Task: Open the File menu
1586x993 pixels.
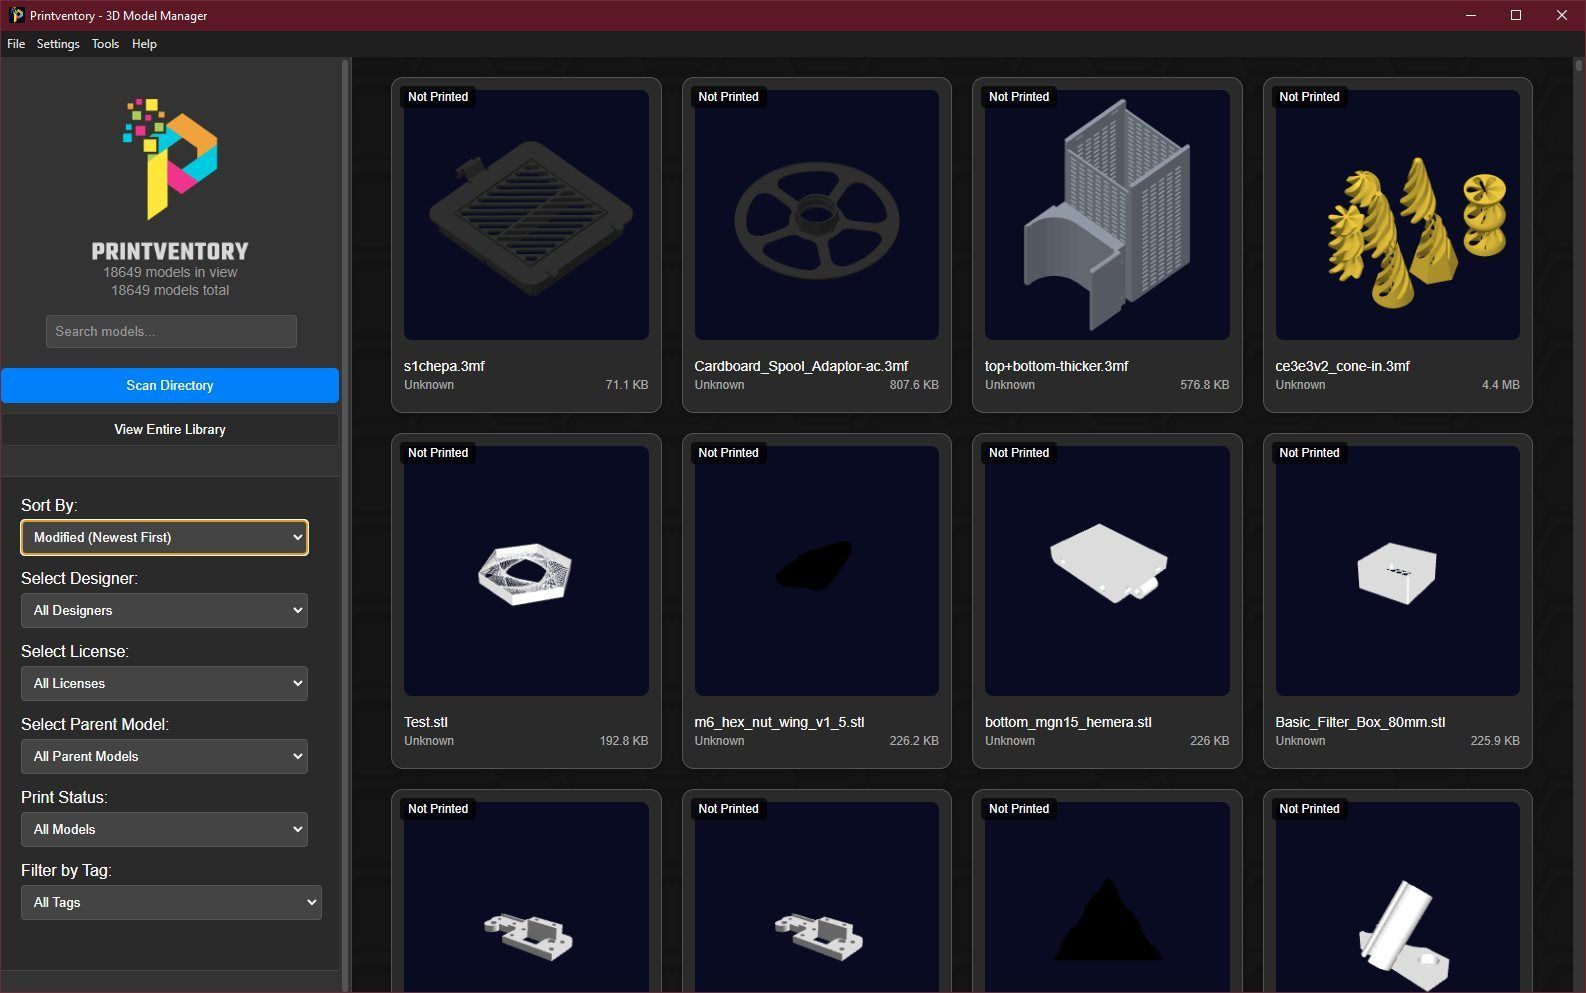Action: 16,44
